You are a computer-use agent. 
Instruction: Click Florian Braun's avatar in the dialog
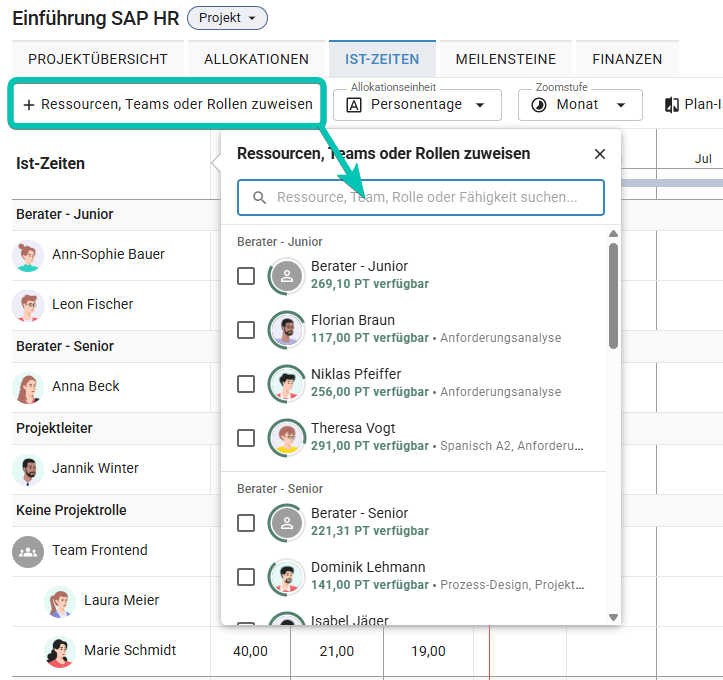click(x=286, y=330)
